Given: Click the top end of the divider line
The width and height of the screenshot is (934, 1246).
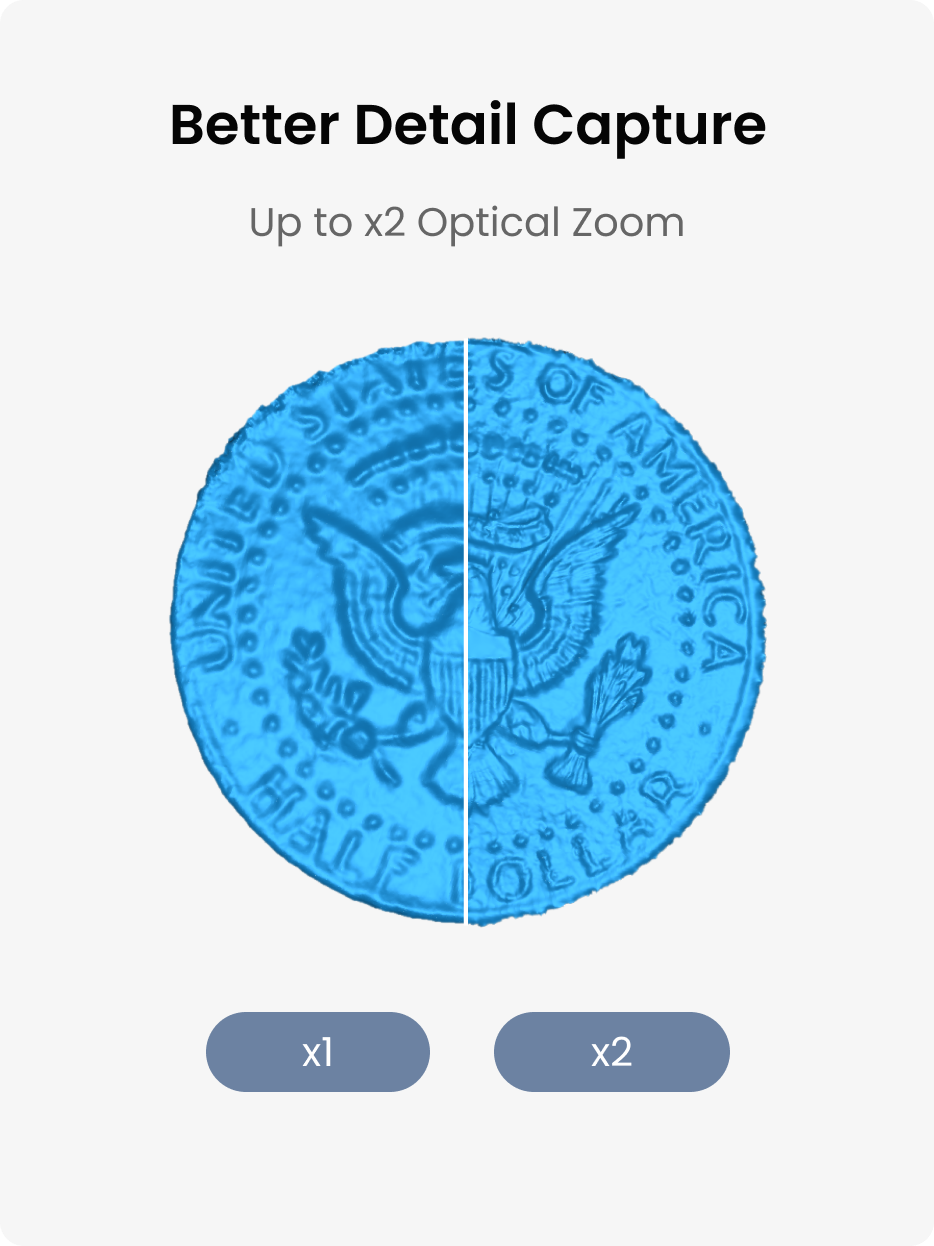Looking at the screenshot, I should tap(467, 343).
